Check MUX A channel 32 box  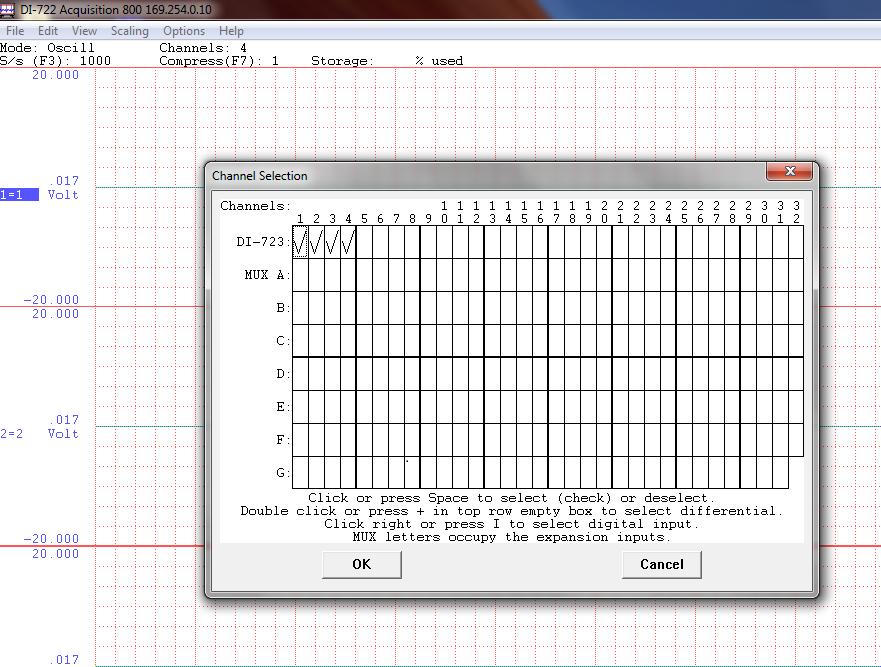tap(796, 275)
